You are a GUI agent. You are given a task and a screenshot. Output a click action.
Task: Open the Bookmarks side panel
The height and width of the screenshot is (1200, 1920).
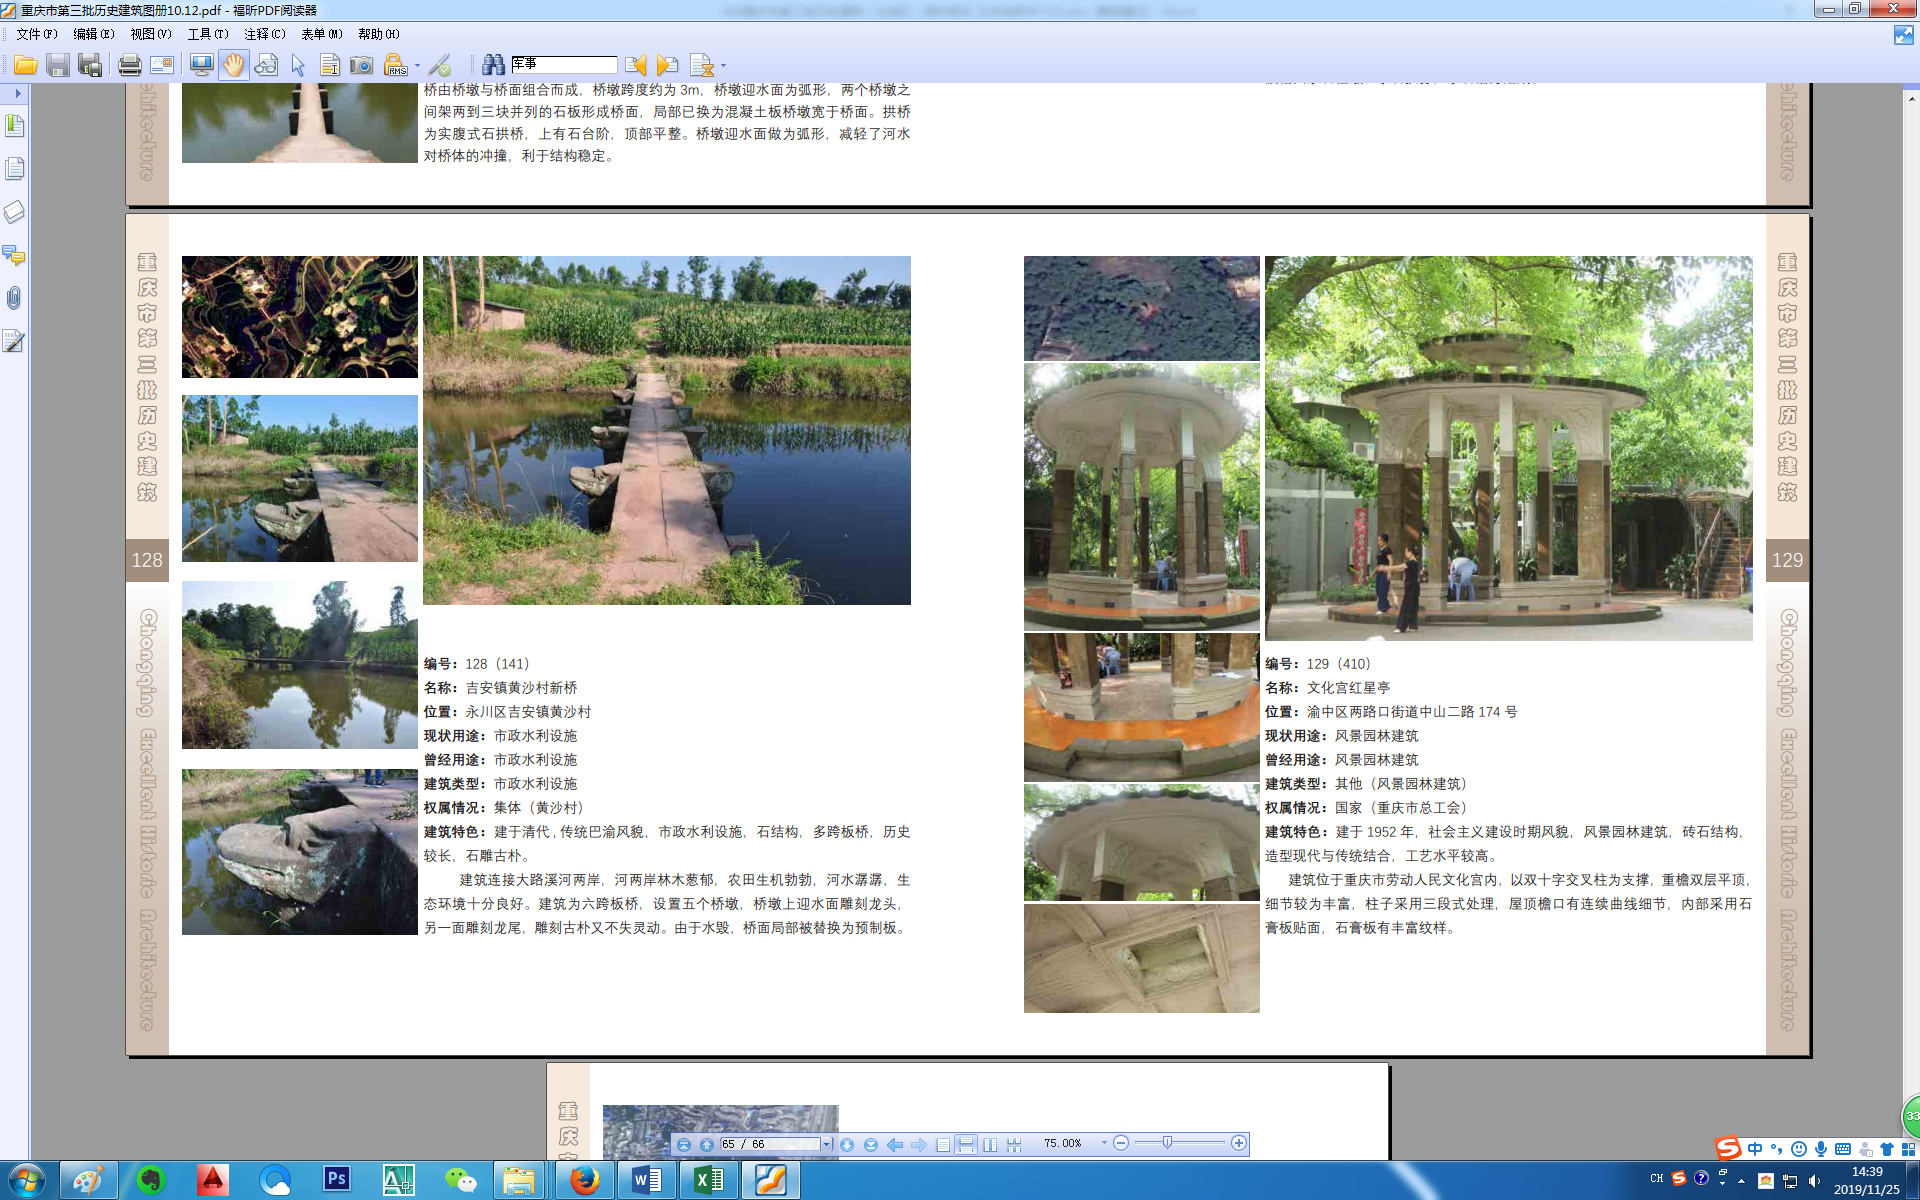[x=14, y=126]
